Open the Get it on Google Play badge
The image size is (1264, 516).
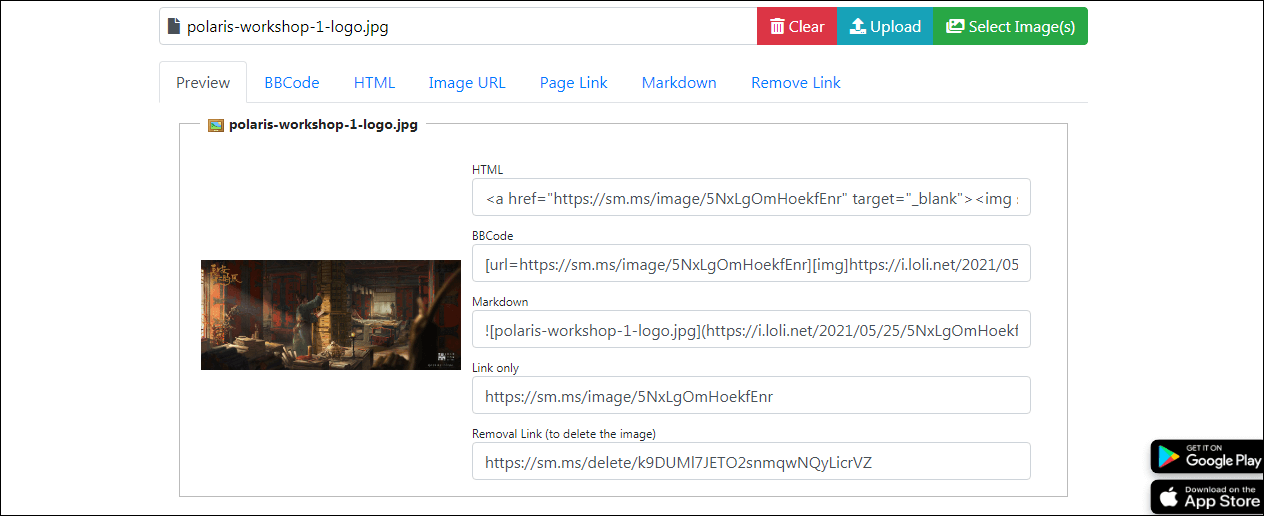pos(1206,457)
